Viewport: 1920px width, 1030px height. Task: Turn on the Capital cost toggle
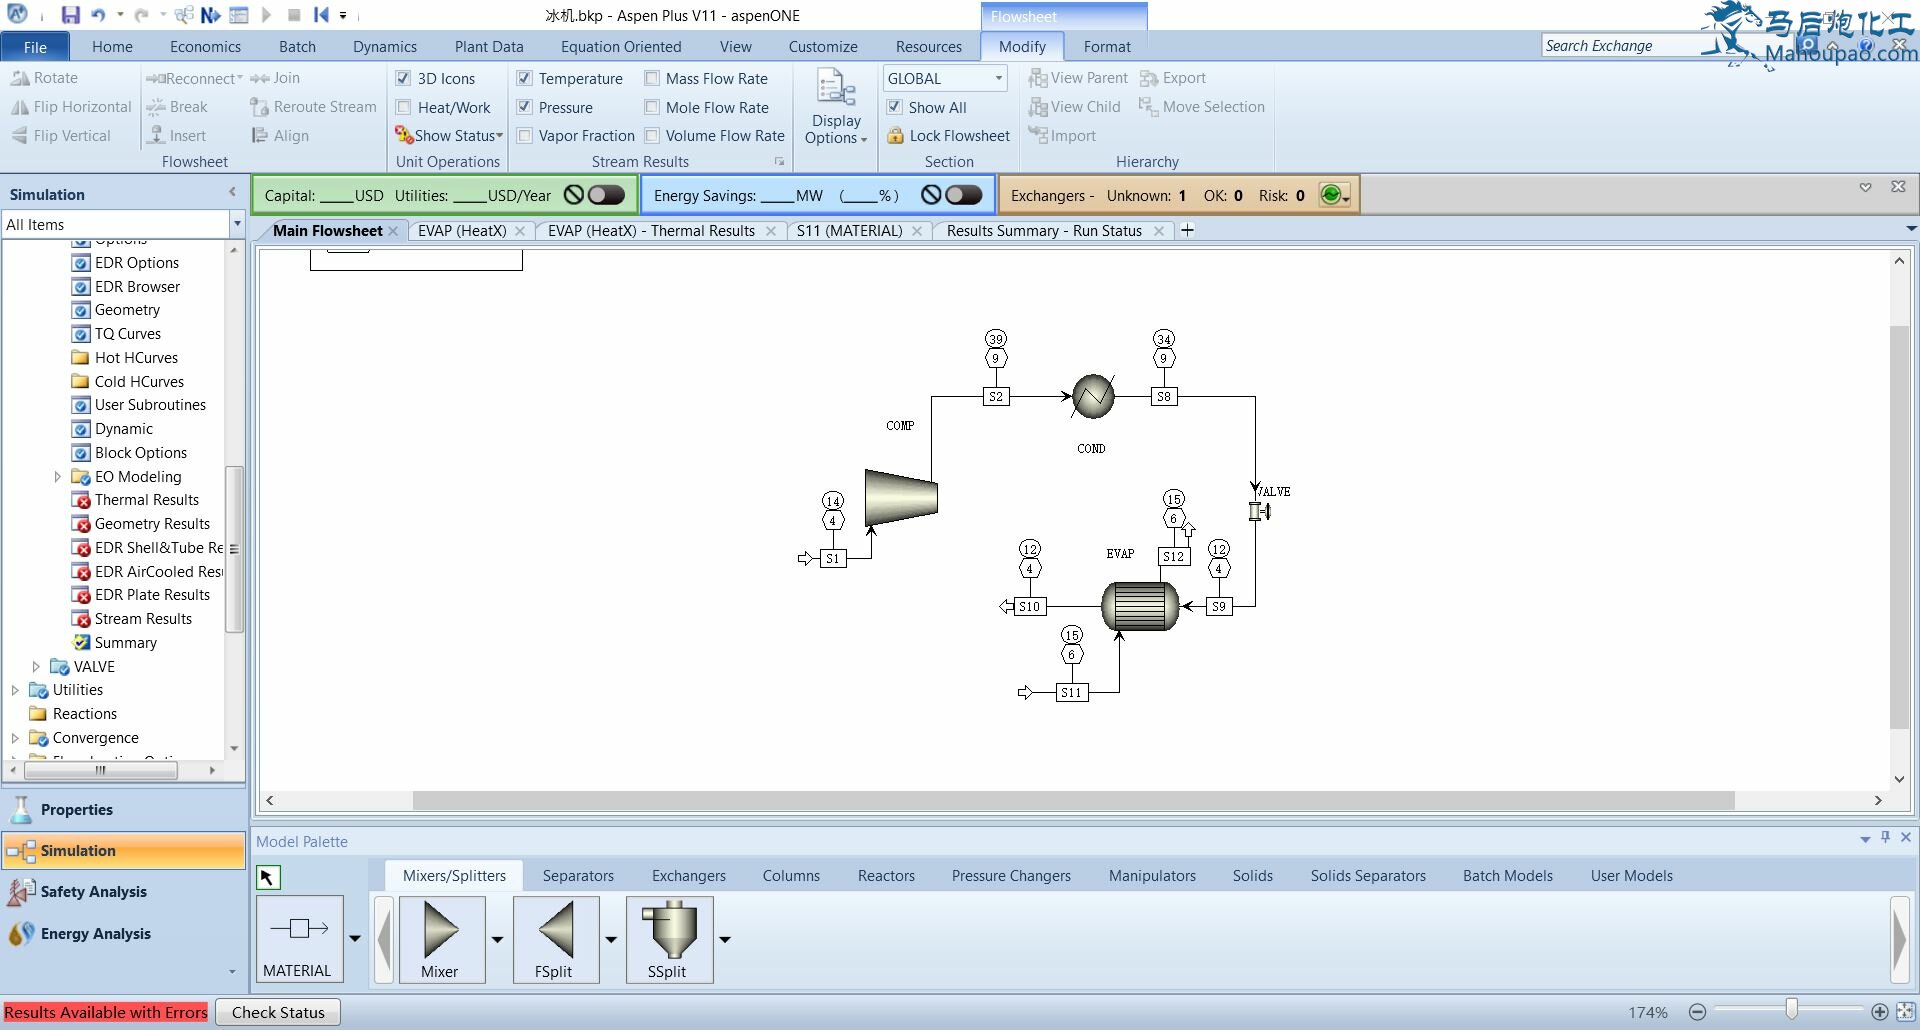pyautogui.click(x=605, y=195)
